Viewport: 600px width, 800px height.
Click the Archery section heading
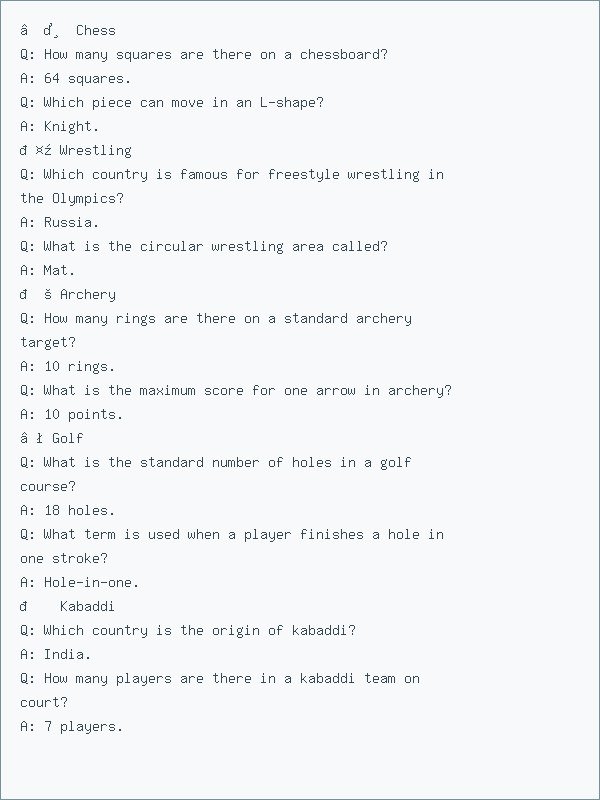point(87,294)
